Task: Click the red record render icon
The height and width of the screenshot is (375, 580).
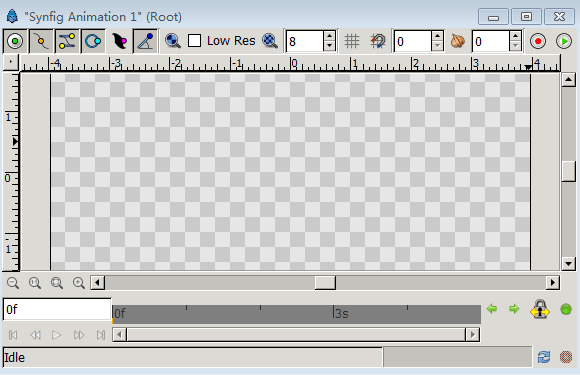Action: tap(538, 41)
